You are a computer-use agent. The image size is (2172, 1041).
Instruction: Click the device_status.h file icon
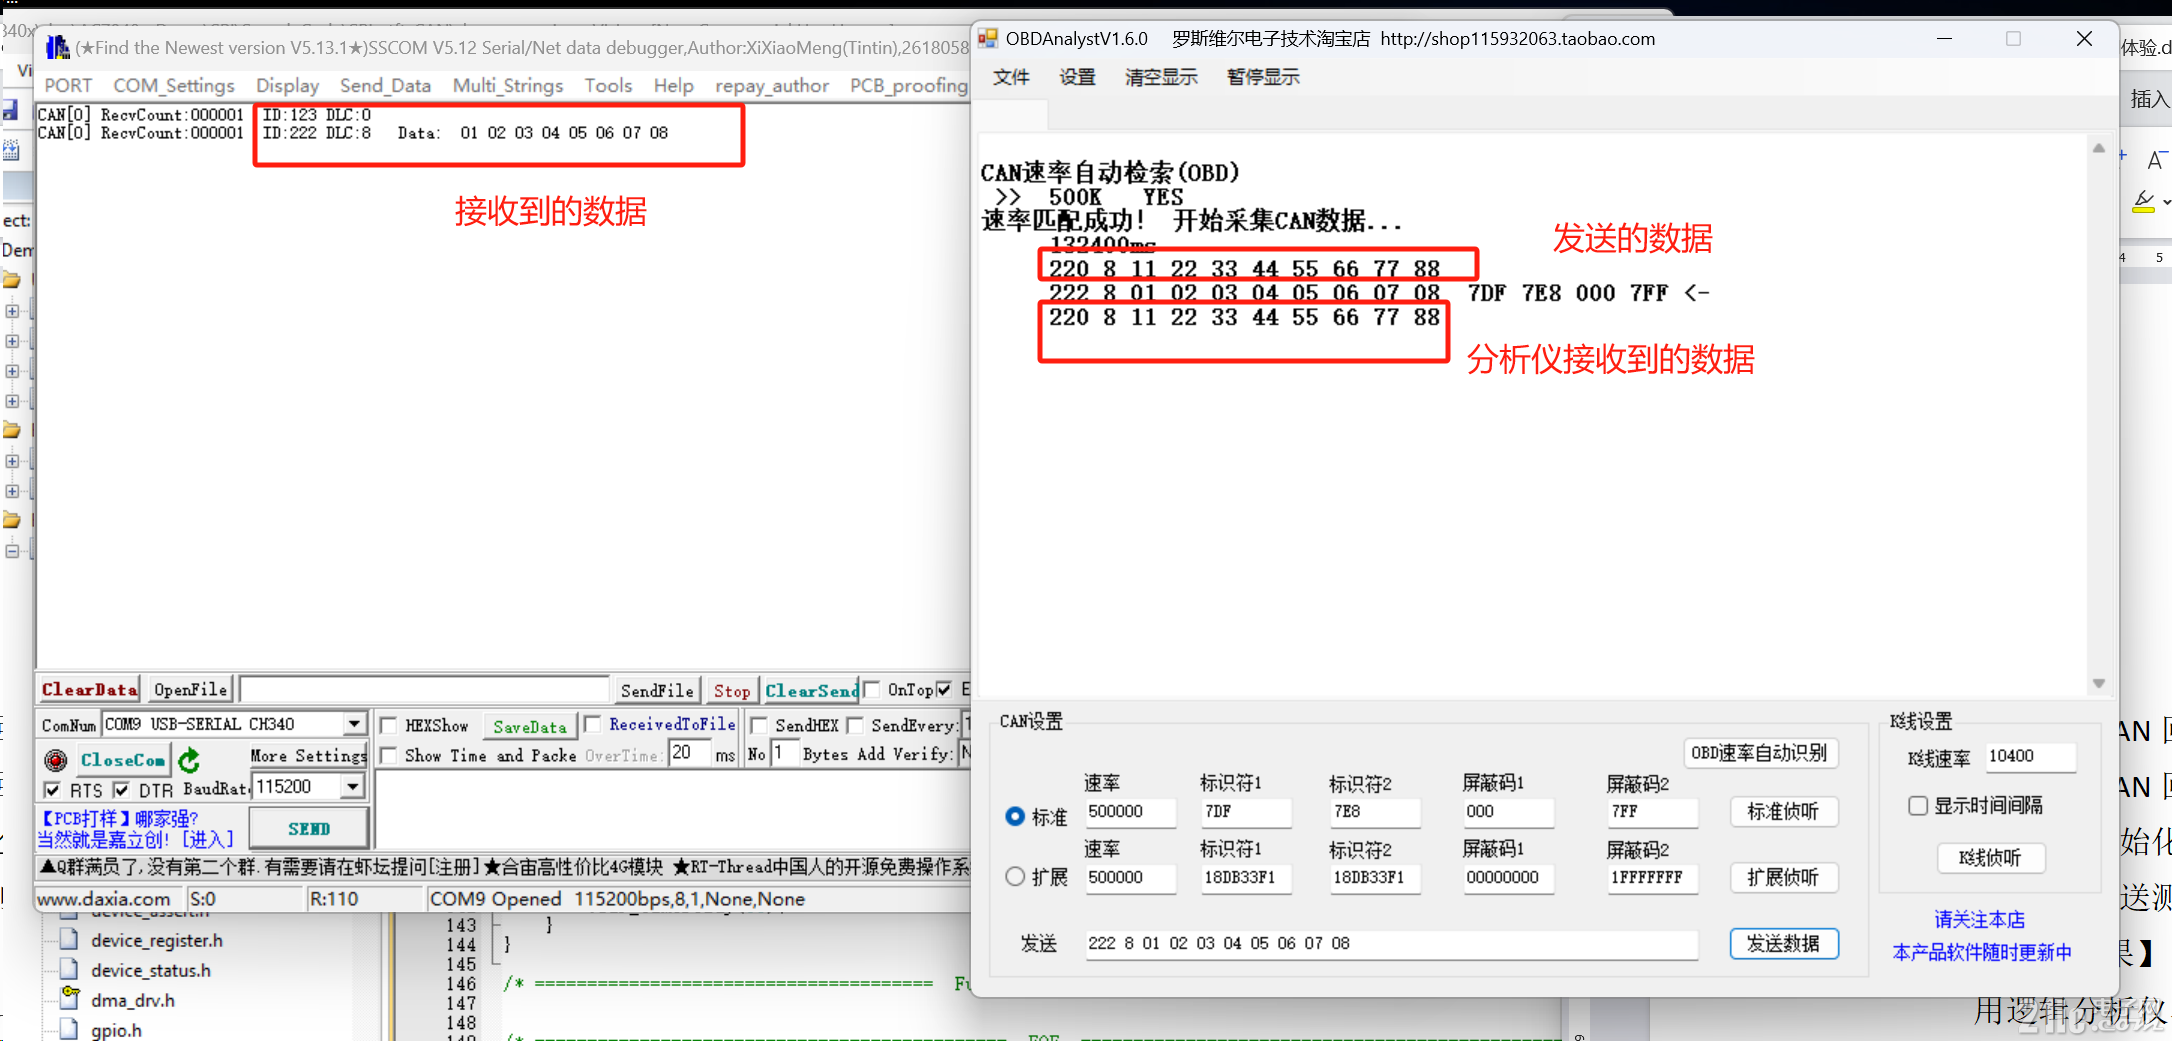(x=69, y=969)
